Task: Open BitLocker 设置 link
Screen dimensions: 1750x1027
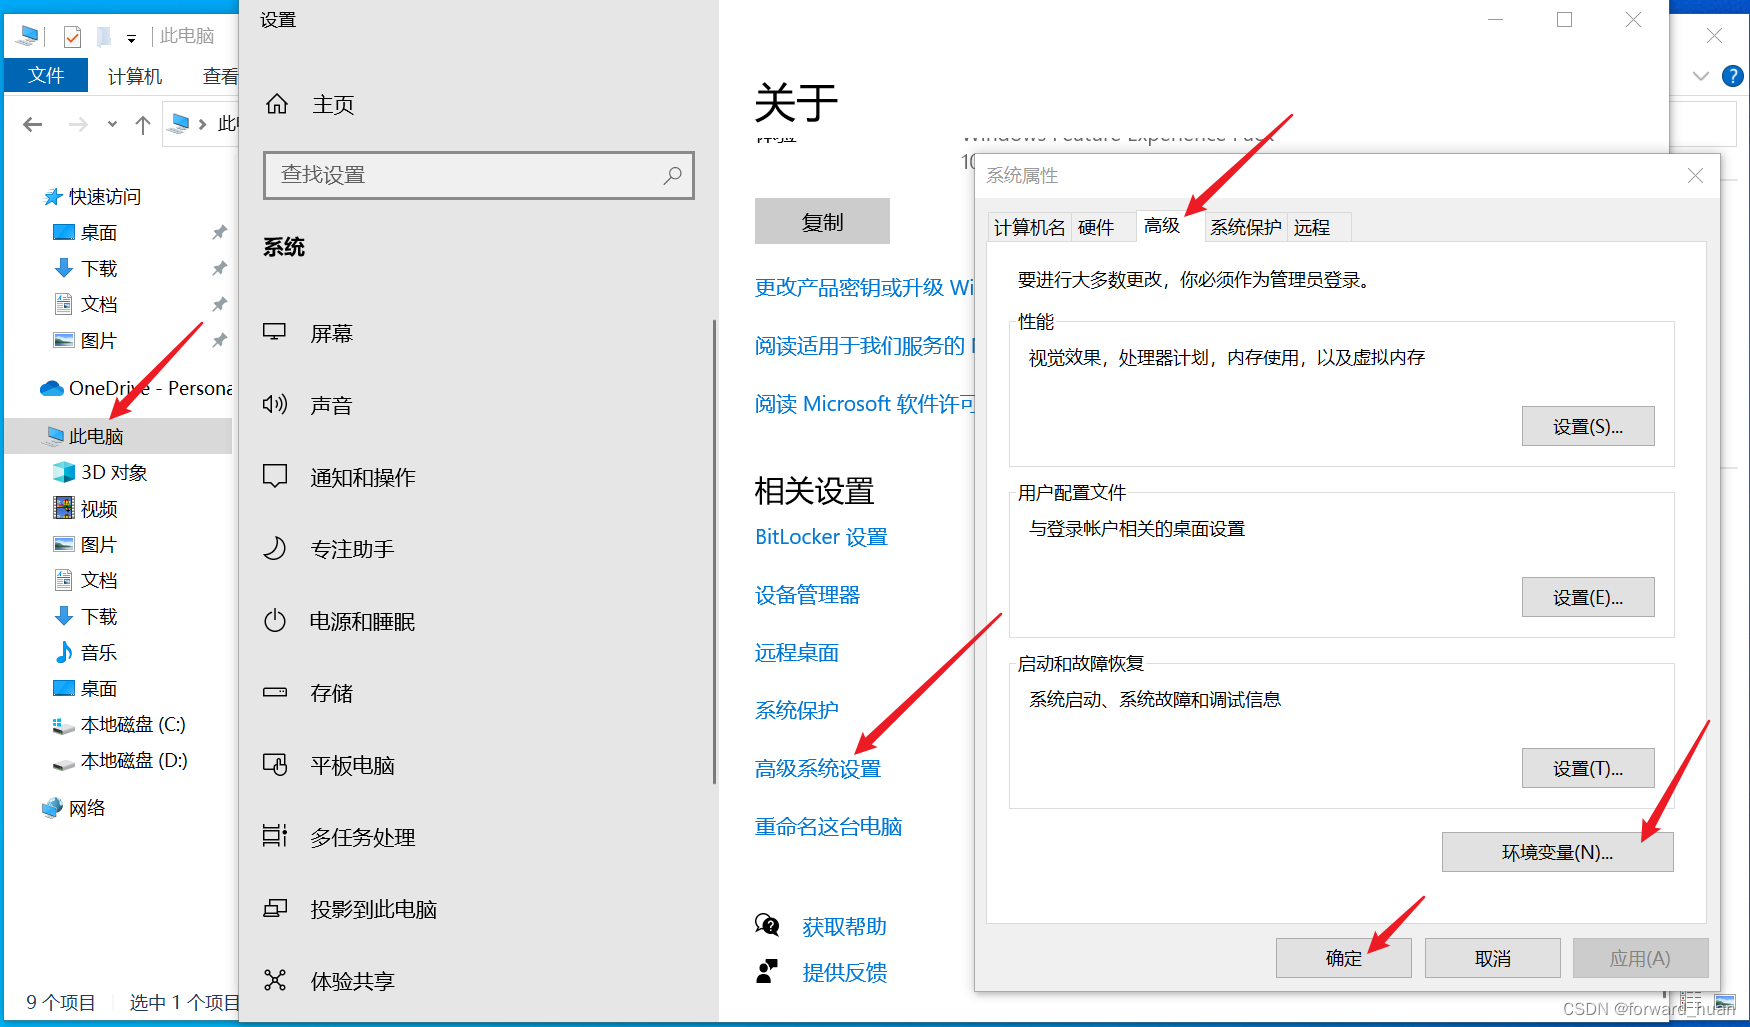Action: (821, 536)
